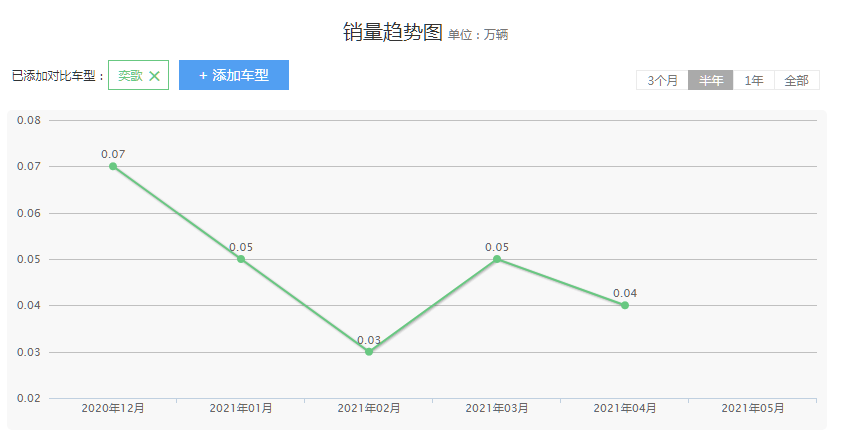The height and width of the screenshot is (443, 852).
Task: Click the 单位：万辆 unit label
Action: [x=478, y=35]
